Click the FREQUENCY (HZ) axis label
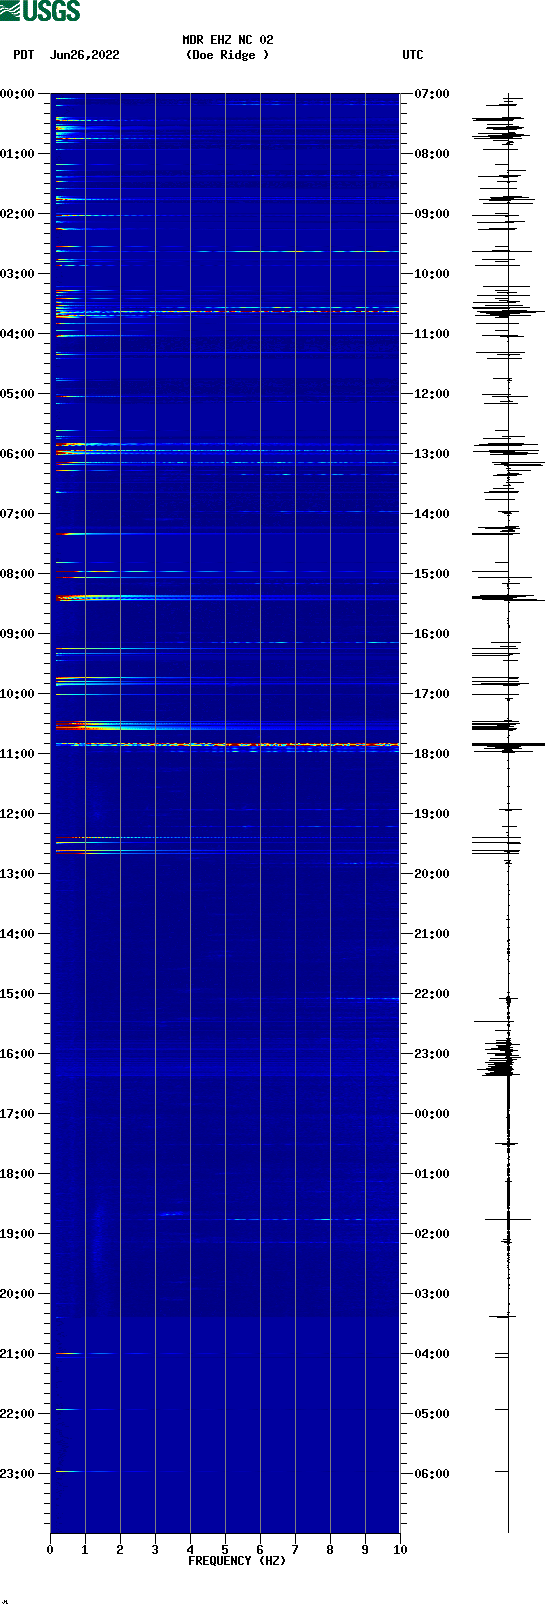 click(237, 1561)
